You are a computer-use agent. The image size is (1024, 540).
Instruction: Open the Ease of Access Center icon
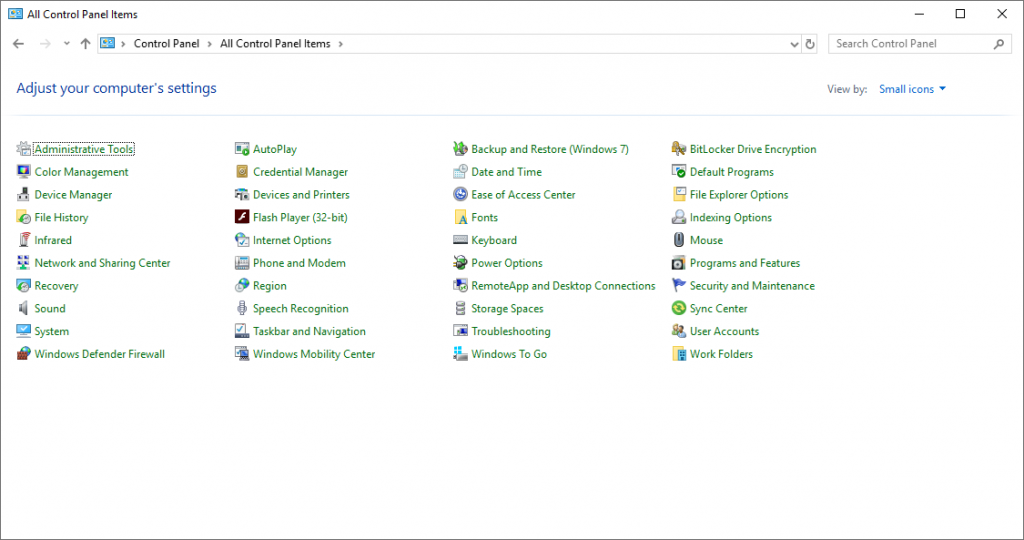pyautogui.click(x=460, y=195)
